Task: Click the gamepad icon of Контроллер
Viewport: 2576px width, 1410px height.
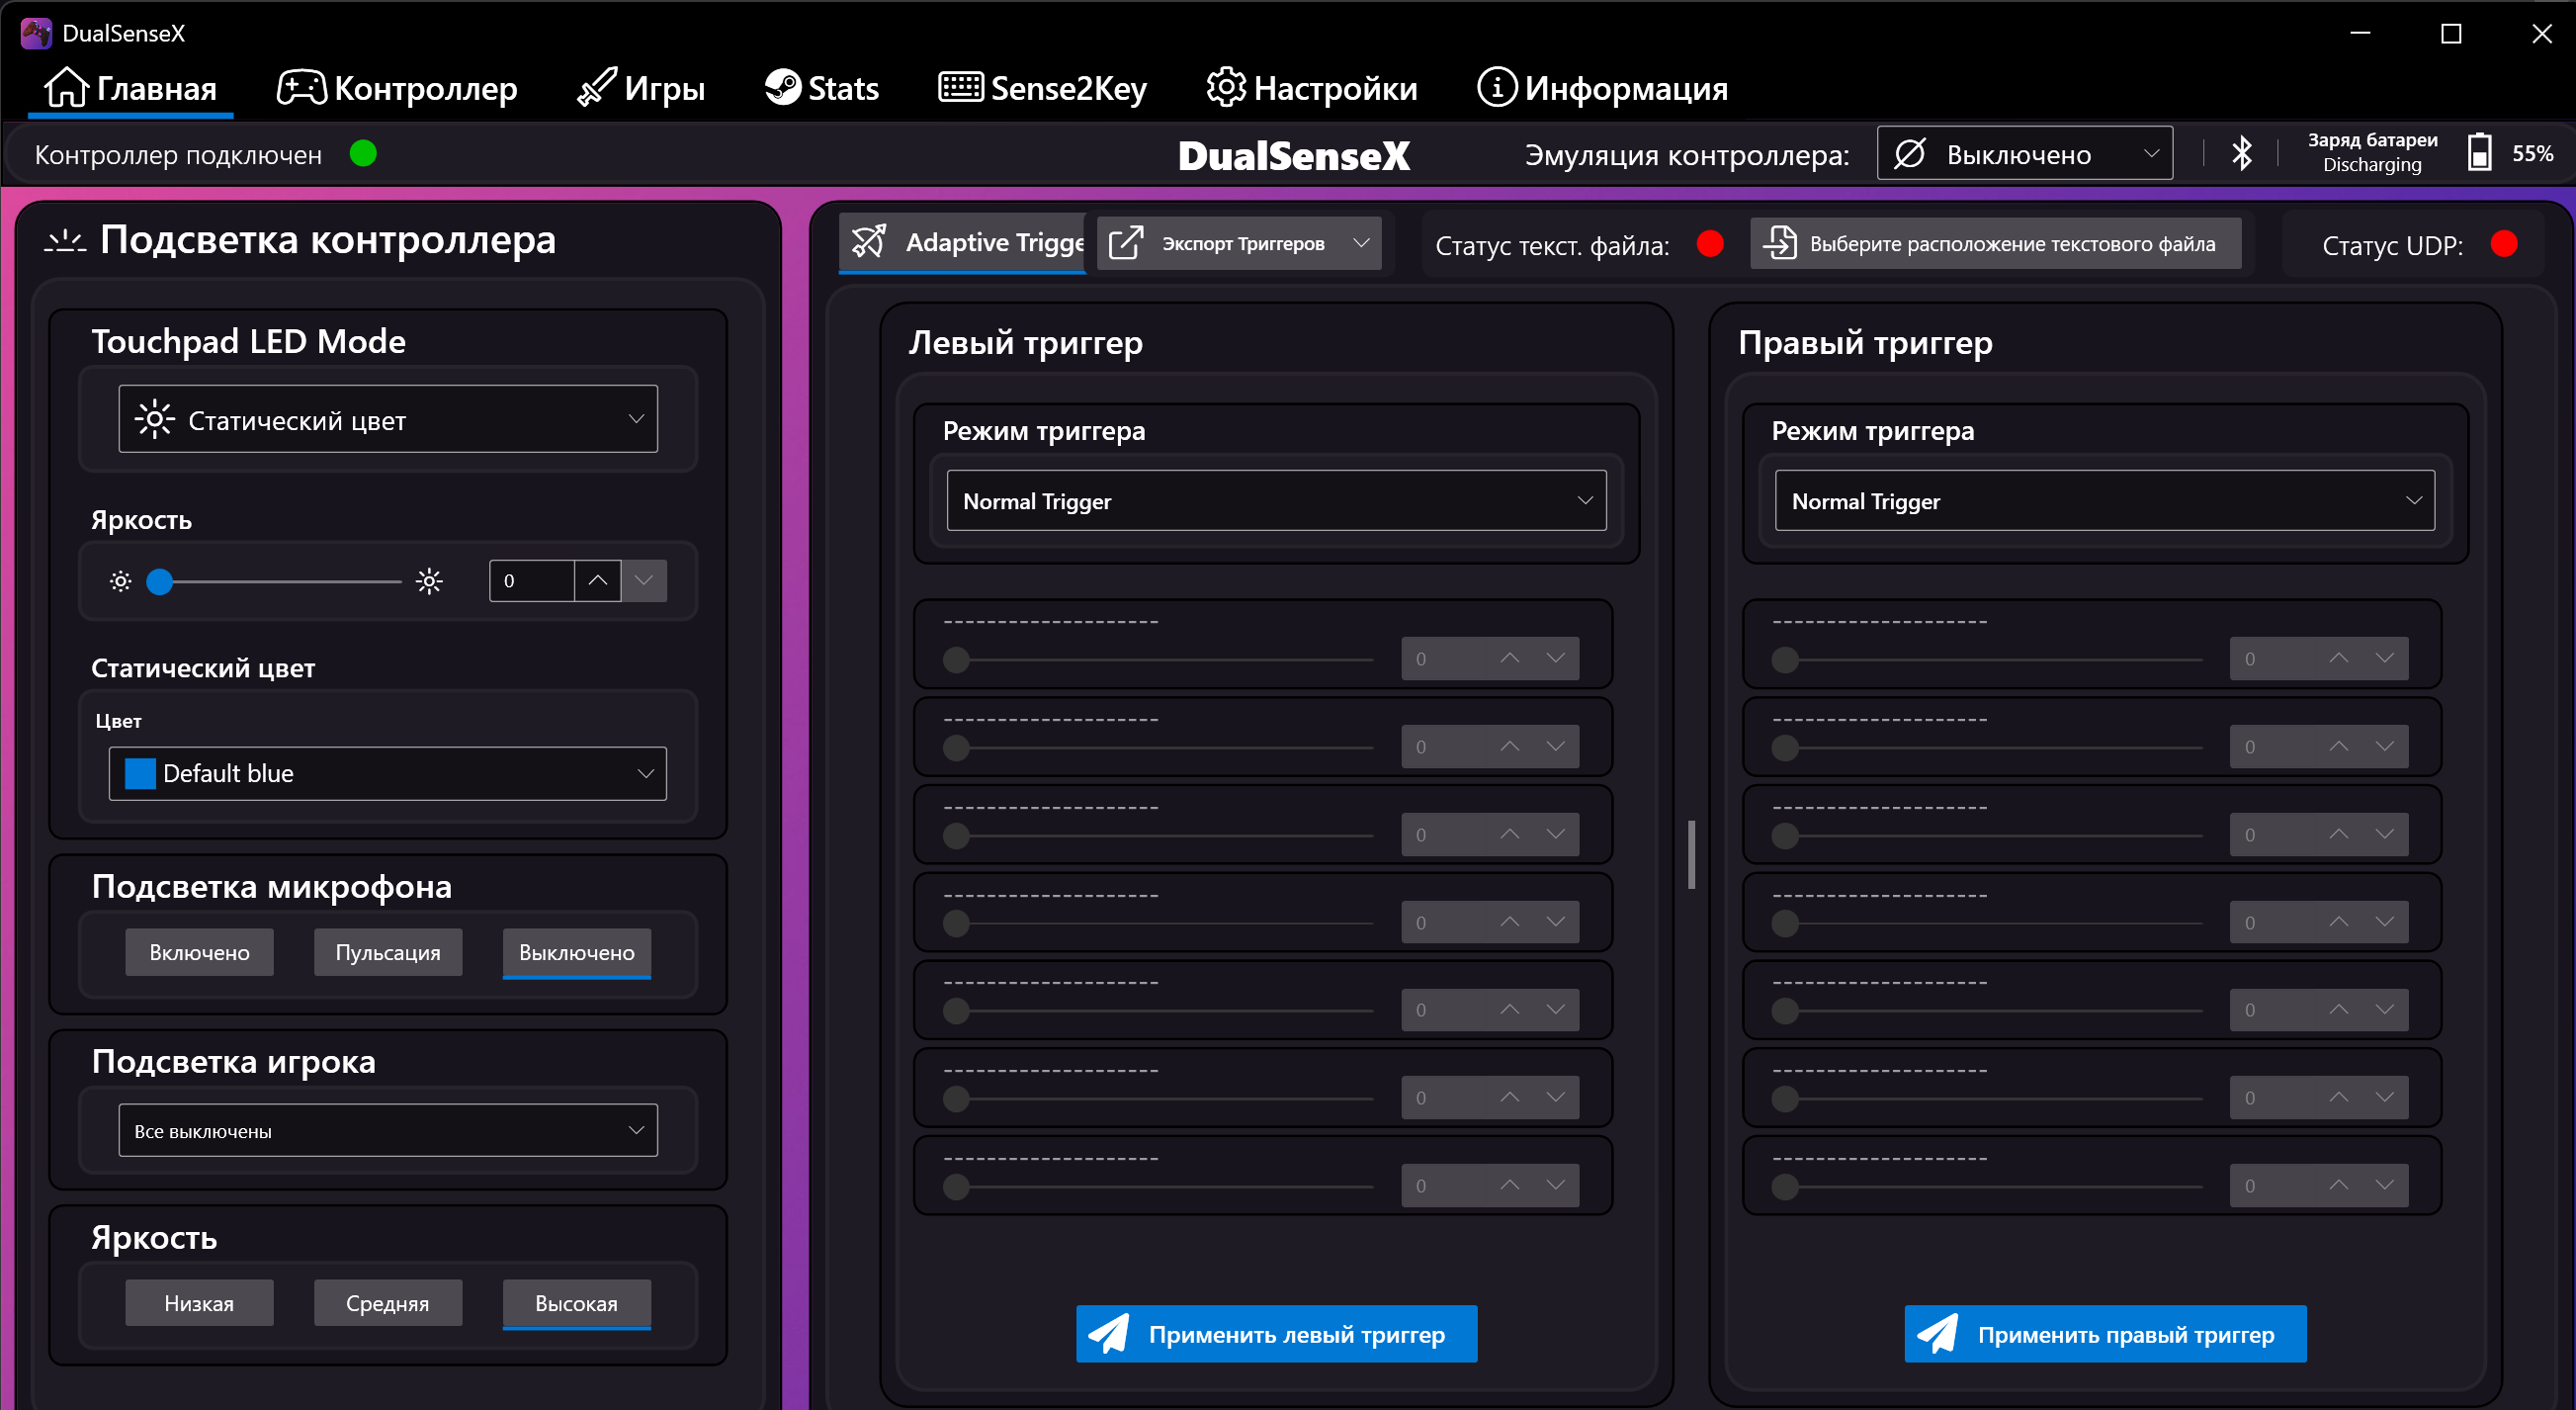Action: (301, 88)
